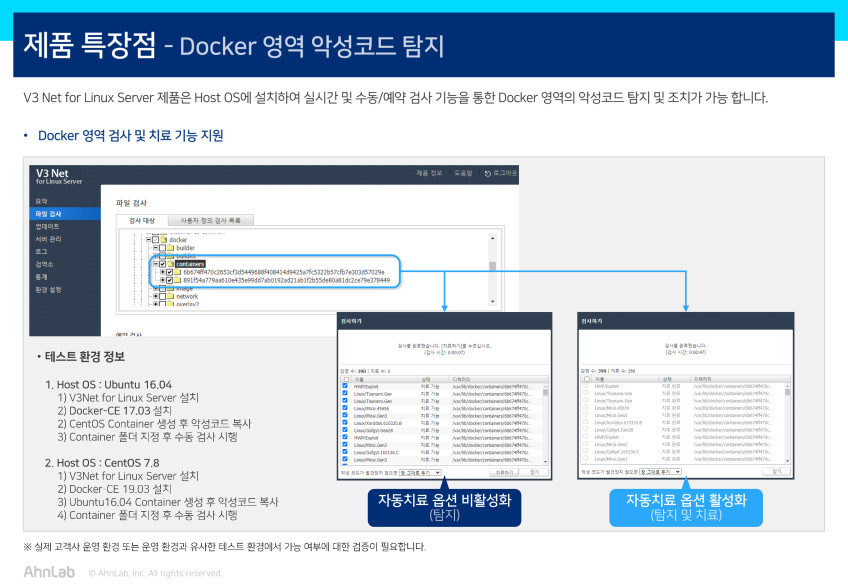Viewport: 848px width, 587px height.
Task: Click 닫기 in the 치료 완료 dialog
Action: coord(777,472)
